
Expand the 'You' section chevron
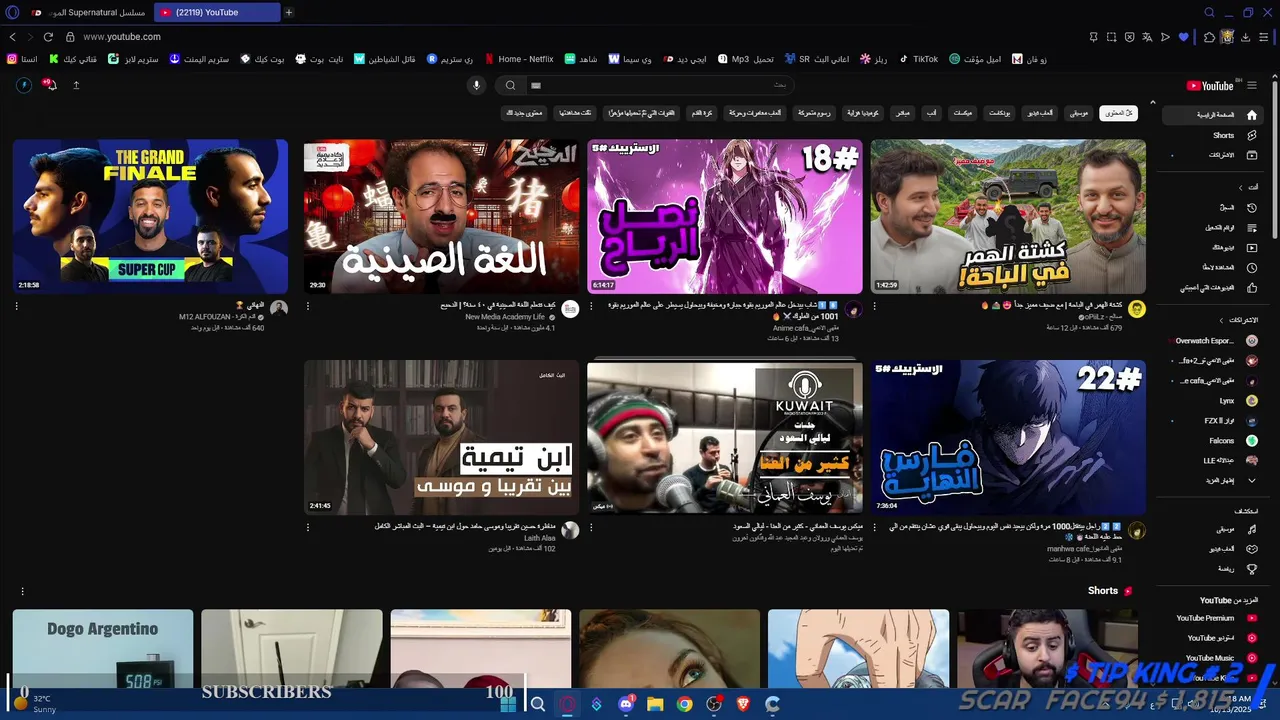pyautogui.click(x=1240, y=187)
